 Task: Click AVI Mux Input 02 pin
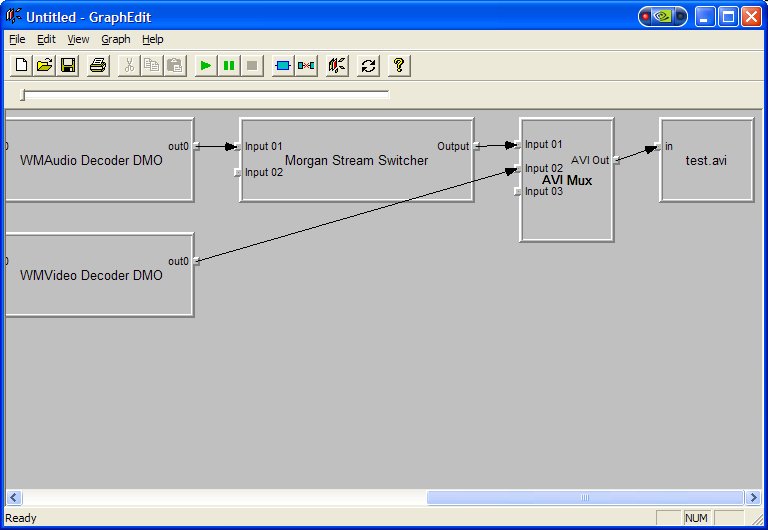coord(518,169)
